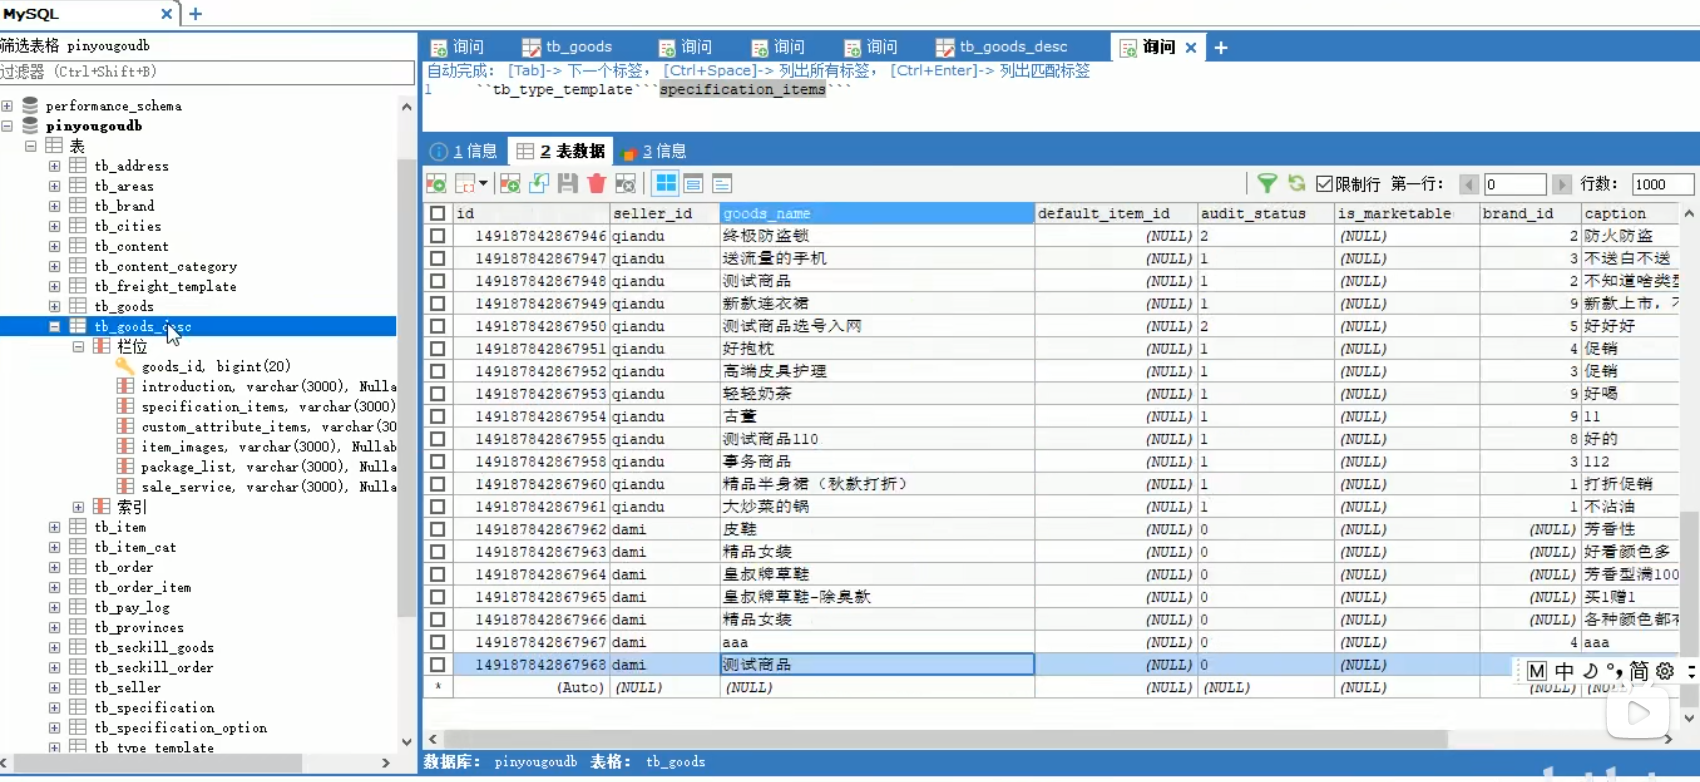Collapse the pinyougoudb database node

click(x=7, y=126)
